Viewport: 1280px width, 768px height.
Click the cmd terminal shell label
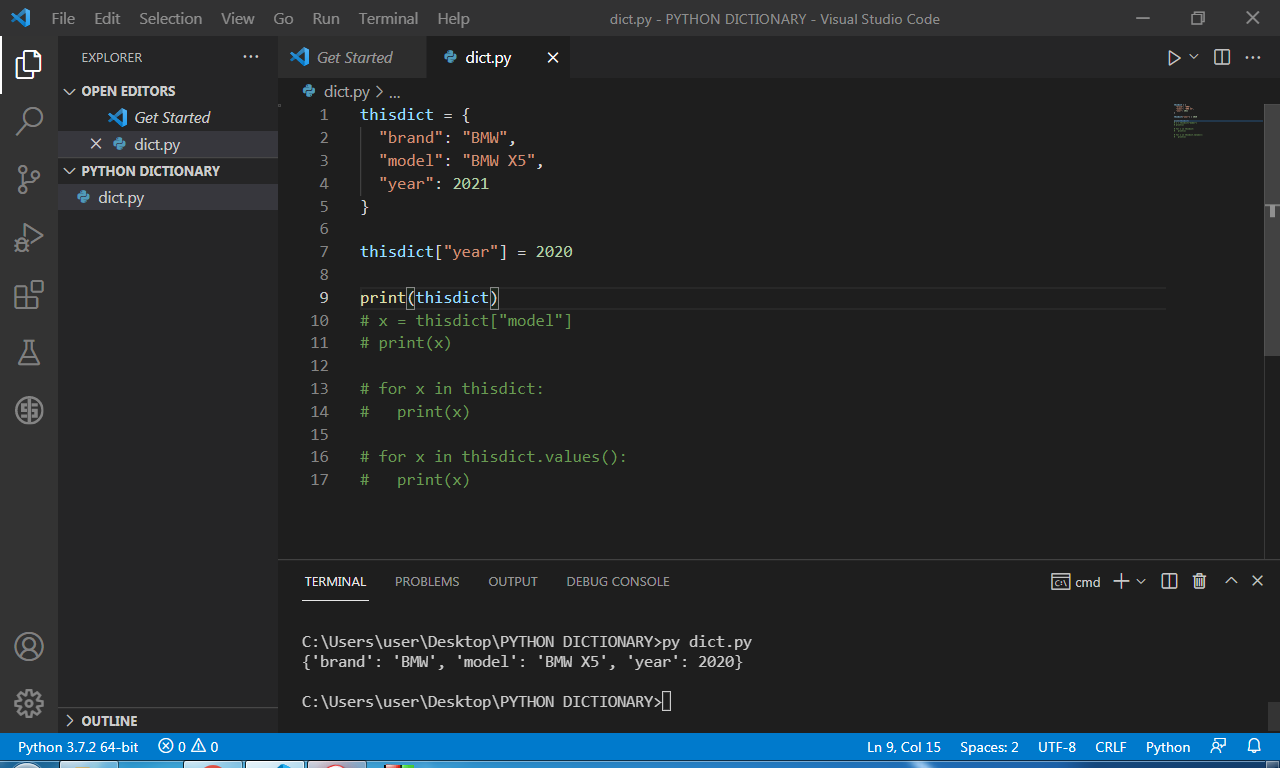tap(1076, 582)
